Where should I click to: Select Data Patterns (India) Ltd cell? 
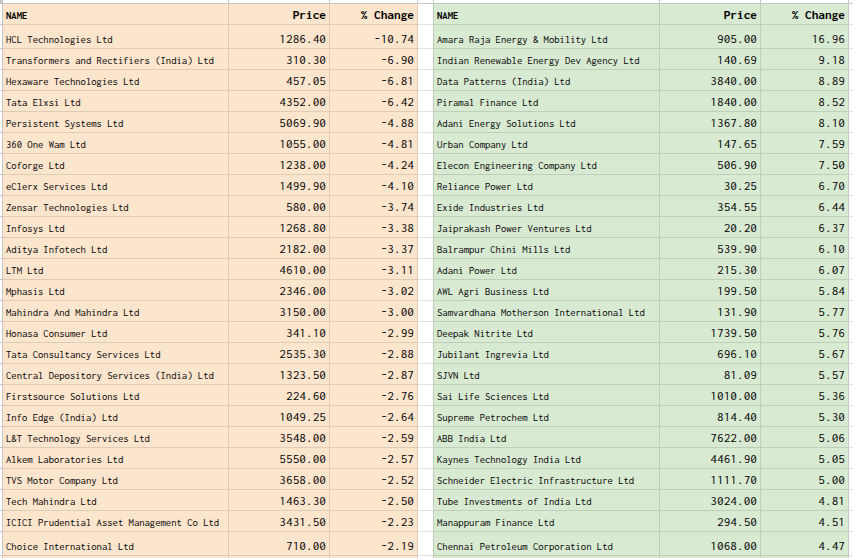[546, 82]
